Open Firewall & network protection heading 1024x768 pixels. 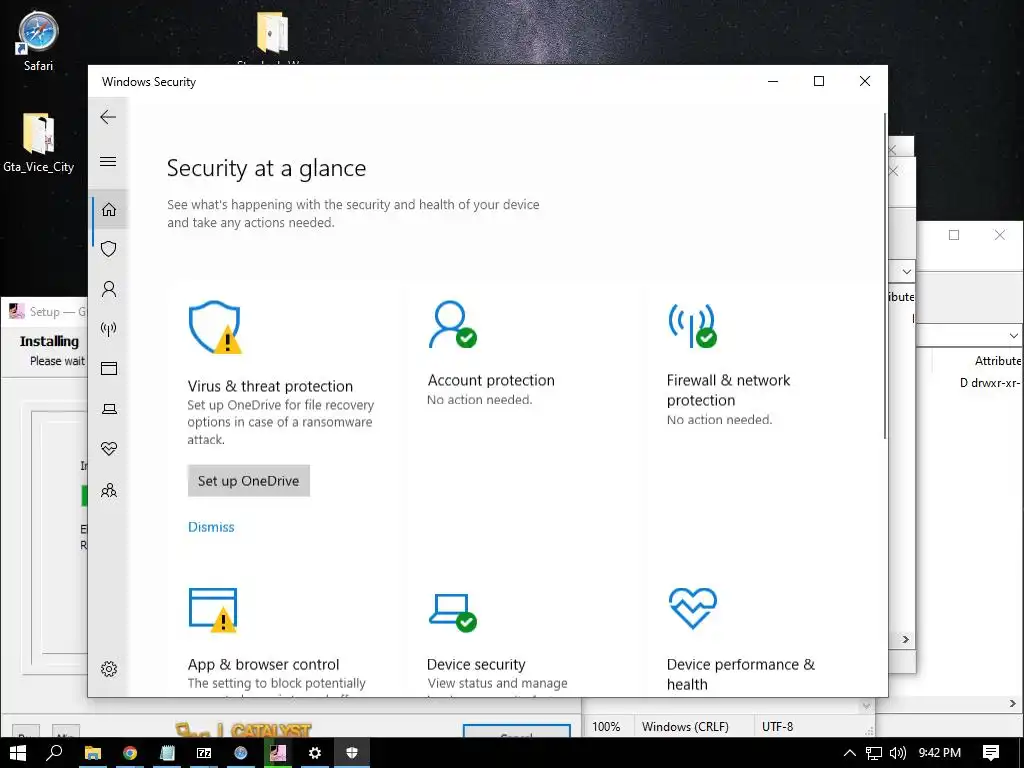(728, 390)
